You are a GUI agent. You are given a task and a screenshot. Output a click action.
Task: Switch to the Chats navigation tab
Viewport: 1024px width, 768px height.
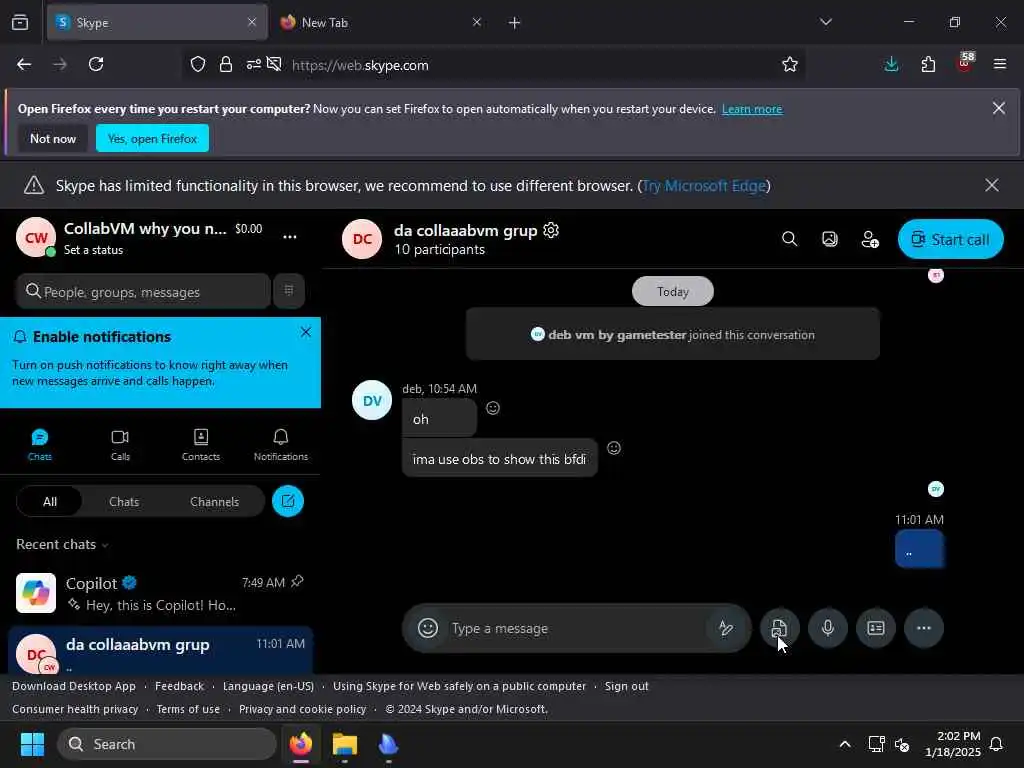click(40, 445)
